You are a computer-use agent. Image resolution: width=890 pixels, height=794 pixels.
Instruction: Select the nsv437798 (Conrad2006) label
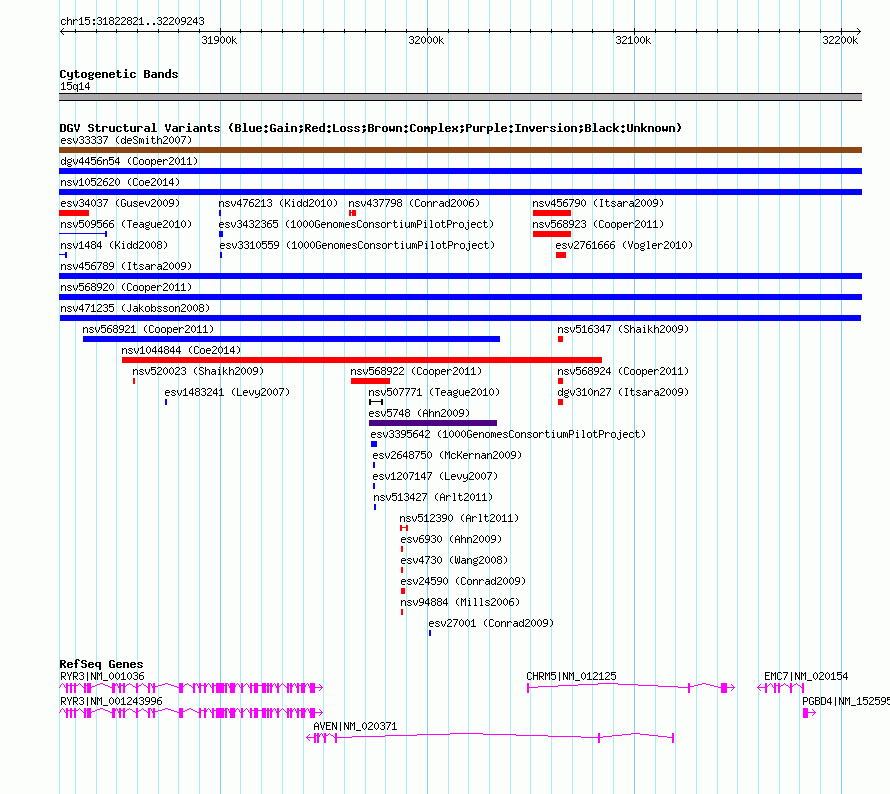pos(414,203)
